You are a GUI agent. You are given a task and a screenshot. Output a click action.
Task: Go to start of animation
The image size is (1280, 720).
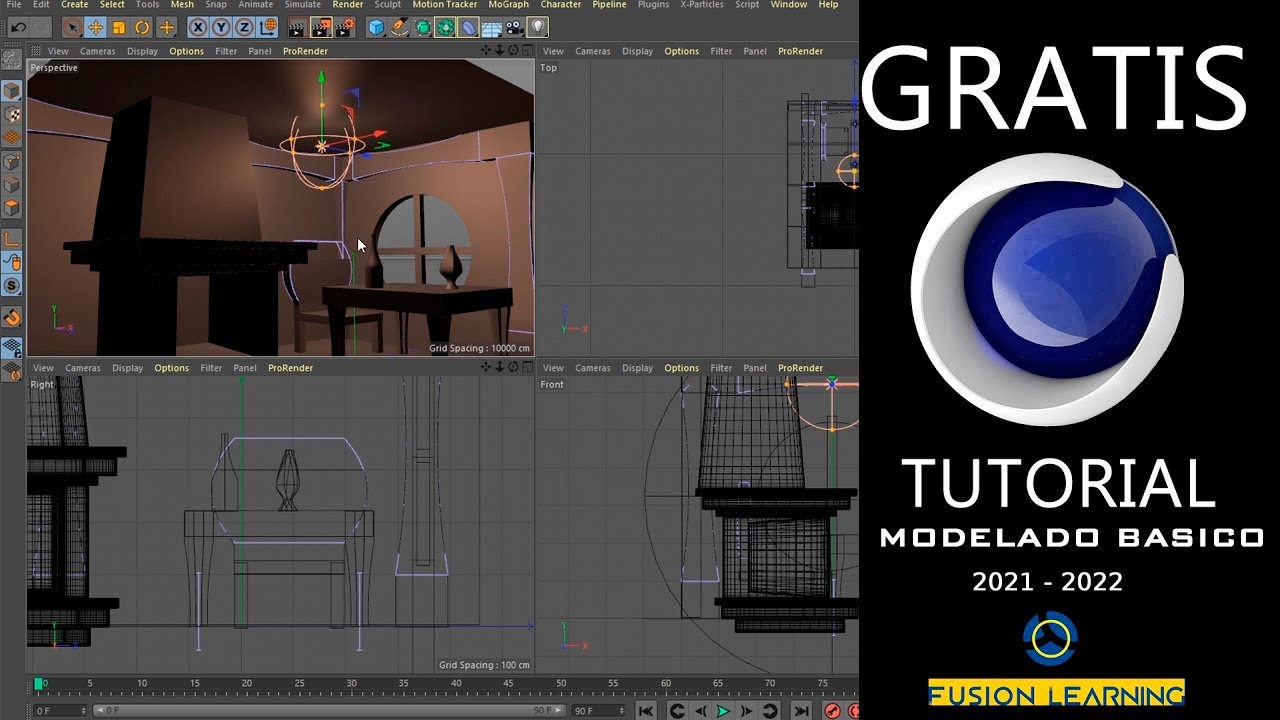coord(646,711)
